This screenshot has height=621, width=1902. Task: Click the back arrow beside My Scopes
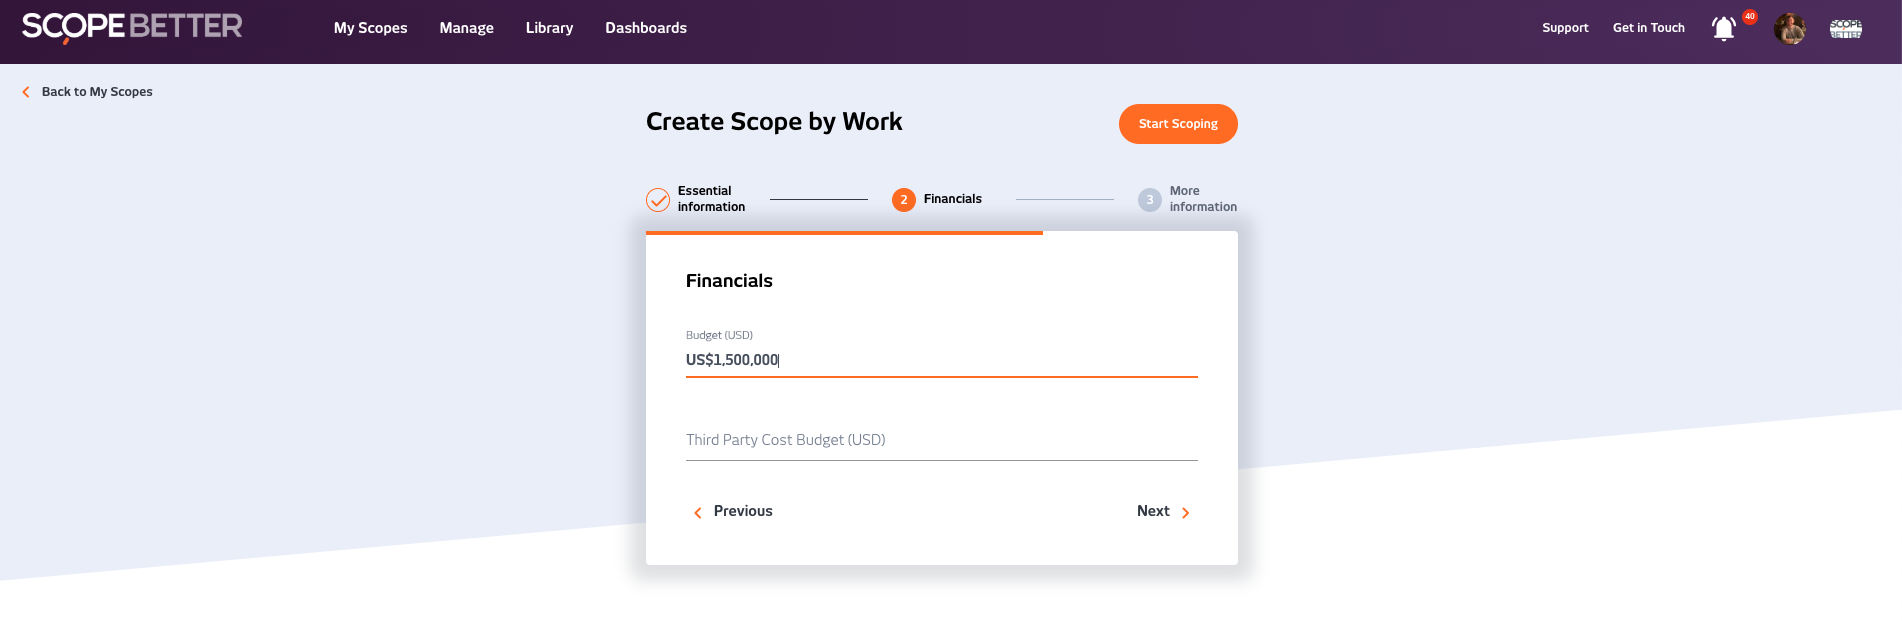click(x=26, y=92)
